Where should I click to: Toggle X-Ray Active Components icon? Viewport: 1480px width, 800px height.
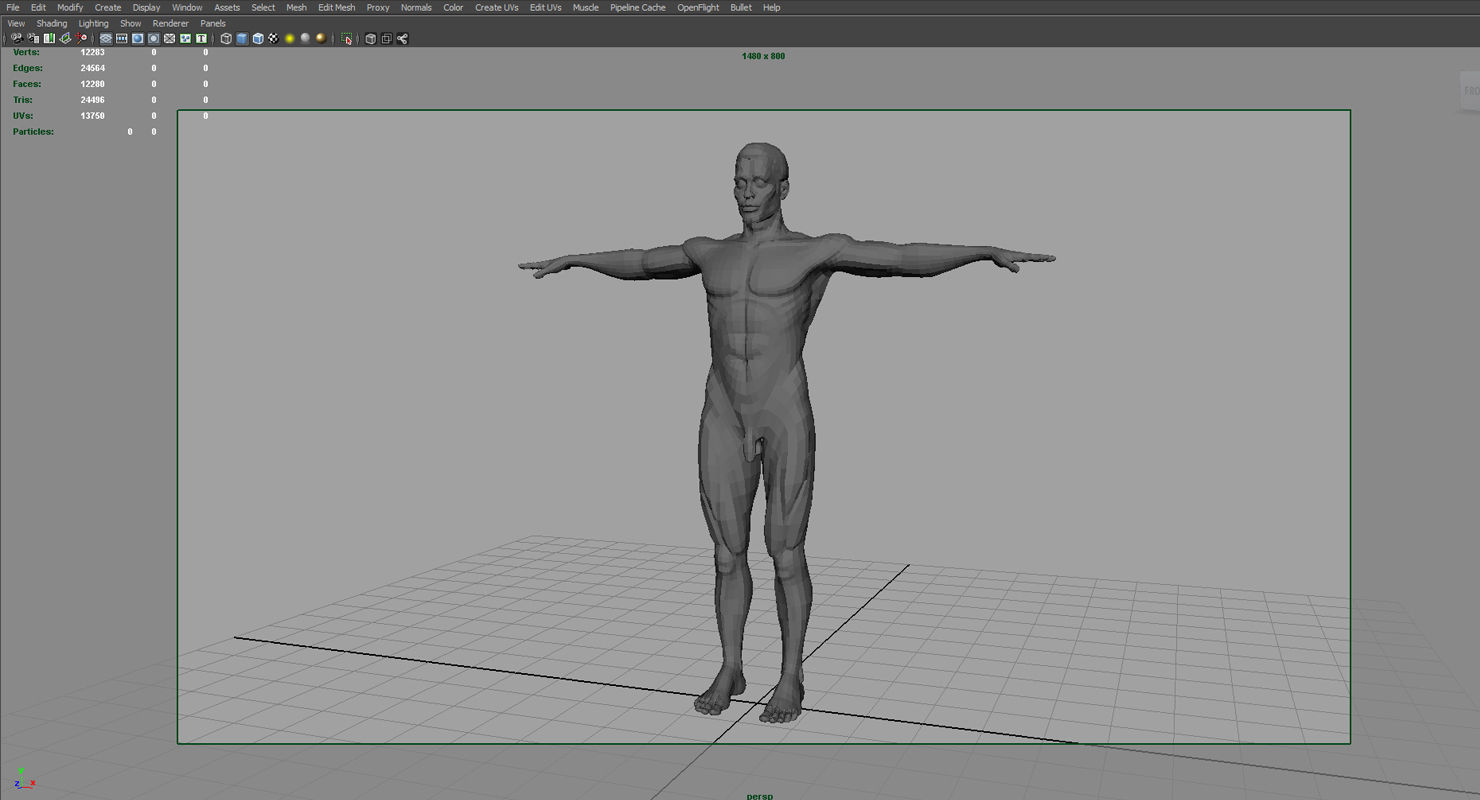(x=386, y=38)
